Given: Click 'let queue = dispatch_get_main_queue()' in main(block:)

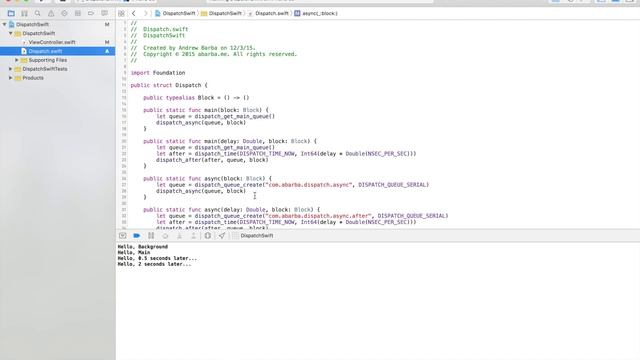Looking at the screenshot, I should pyautogui.click(x=216, y=116).
